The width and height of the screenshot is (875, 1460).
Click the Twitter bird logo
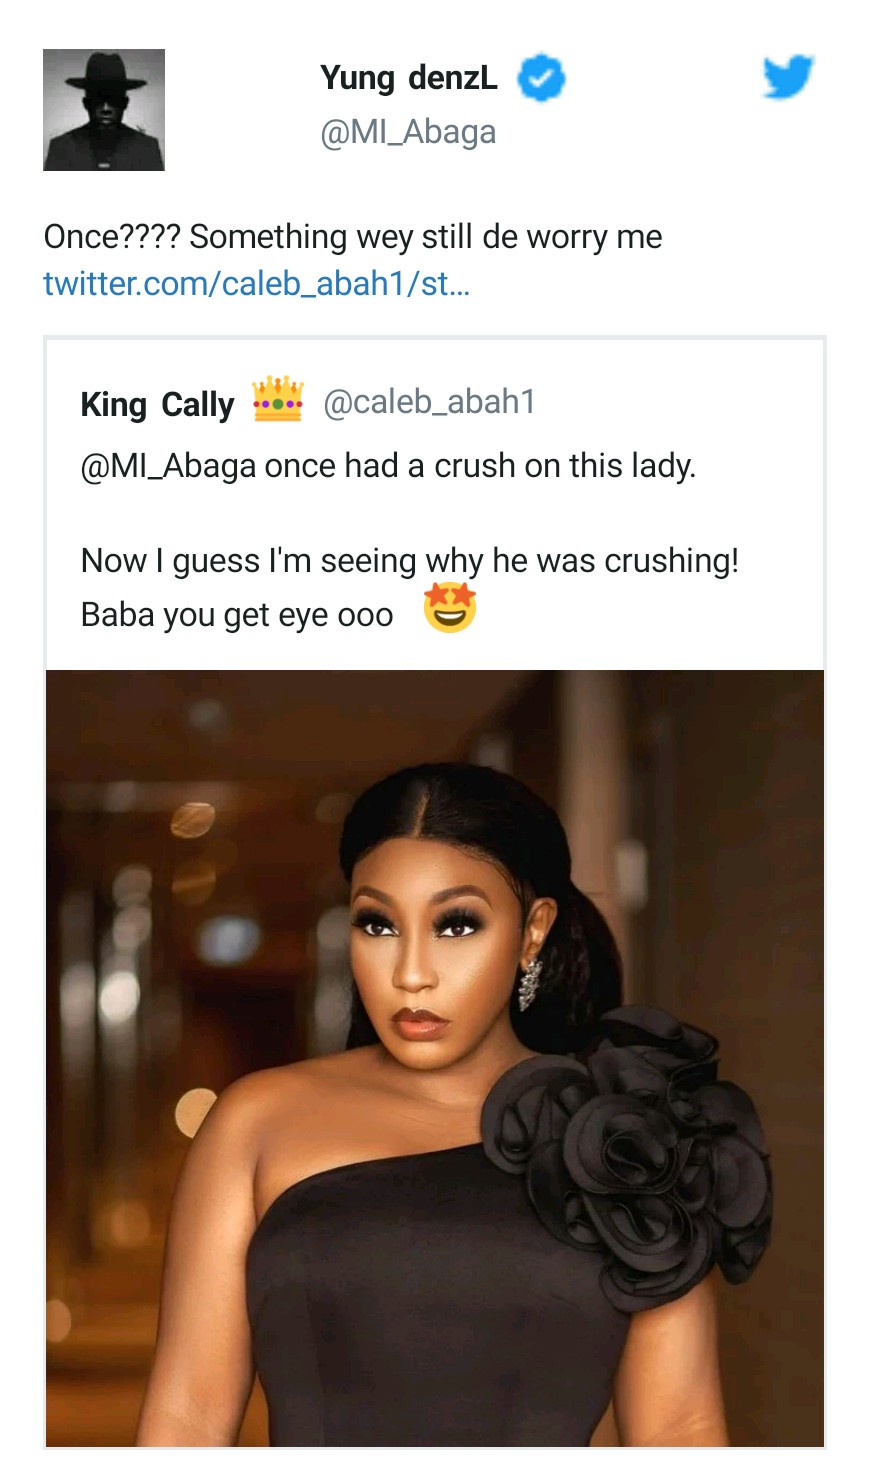coord(788,77)
